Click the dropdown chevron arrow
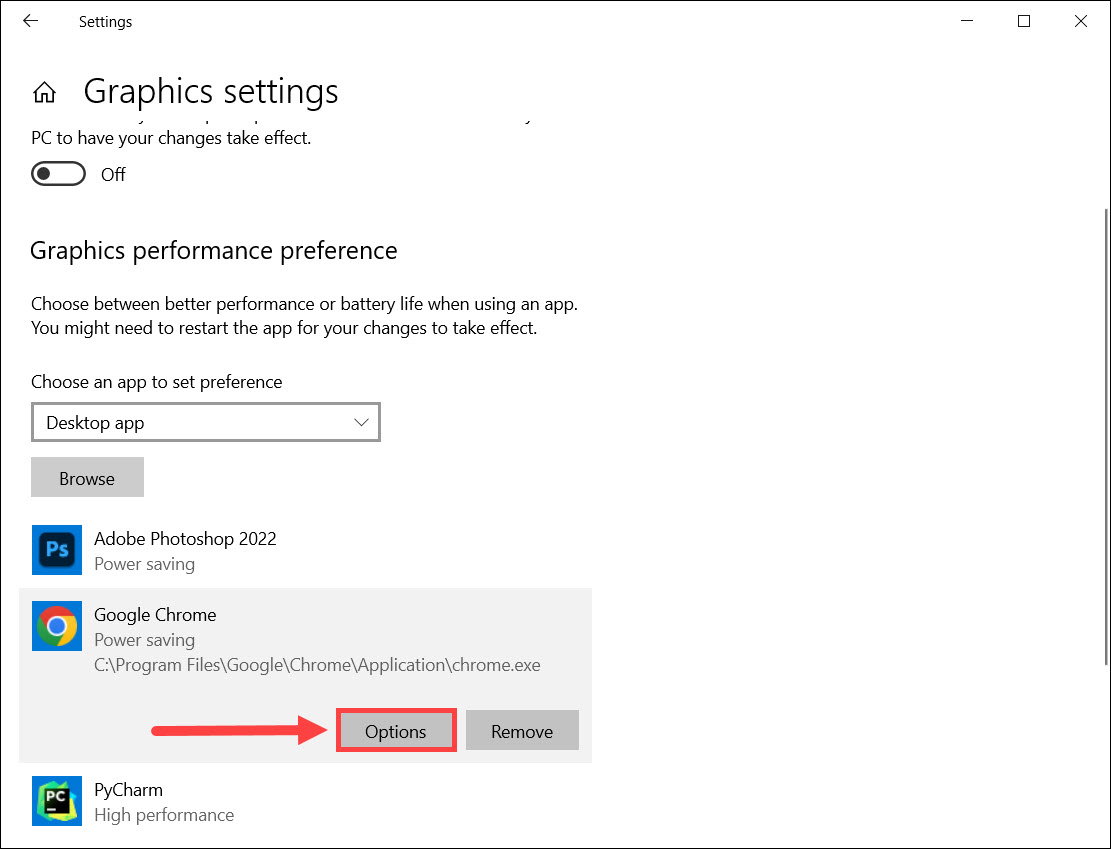The image size is (1111, 849). click(x=362, y=423)
